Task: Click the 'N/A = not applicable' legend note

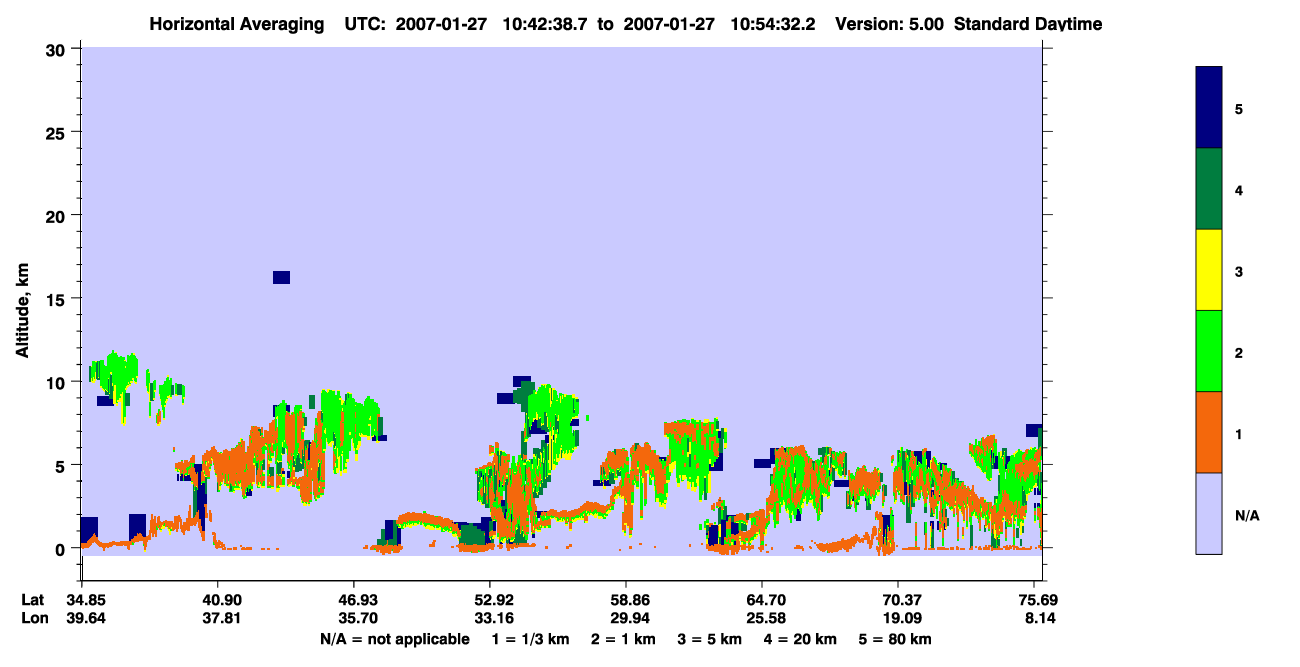Action: (x=394, y=638)
